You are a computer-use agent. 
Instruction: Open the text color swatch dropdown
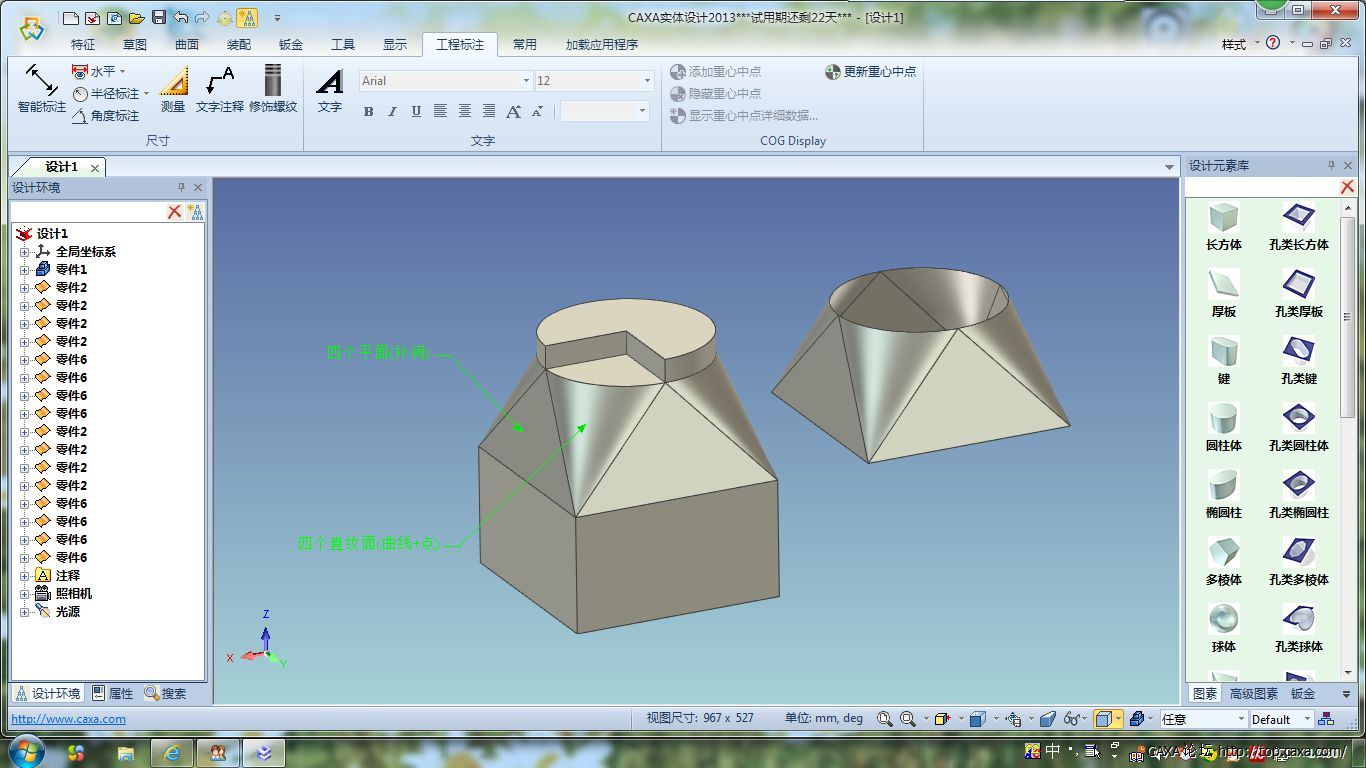click(x=642, y=111)
